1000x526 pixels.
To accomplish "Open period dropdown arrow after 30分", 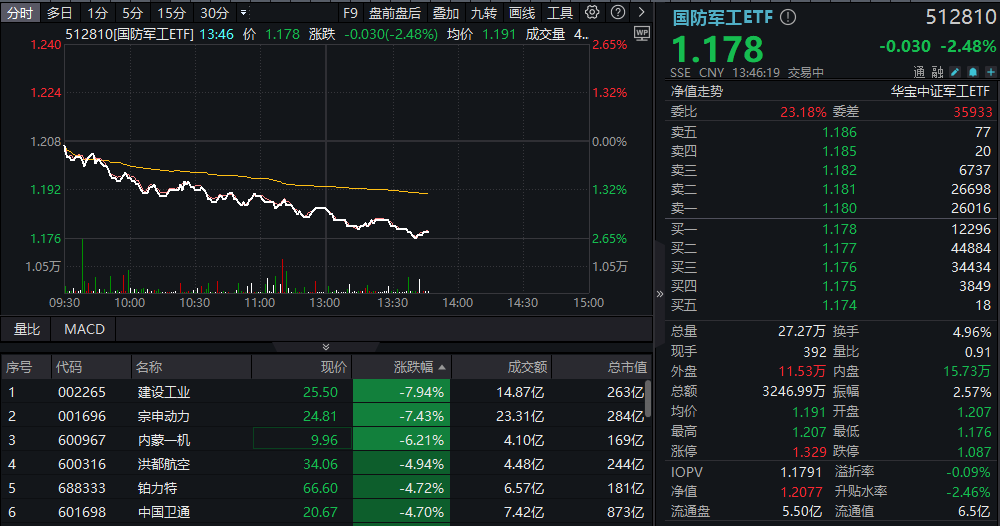I will [x=243, y=13].
